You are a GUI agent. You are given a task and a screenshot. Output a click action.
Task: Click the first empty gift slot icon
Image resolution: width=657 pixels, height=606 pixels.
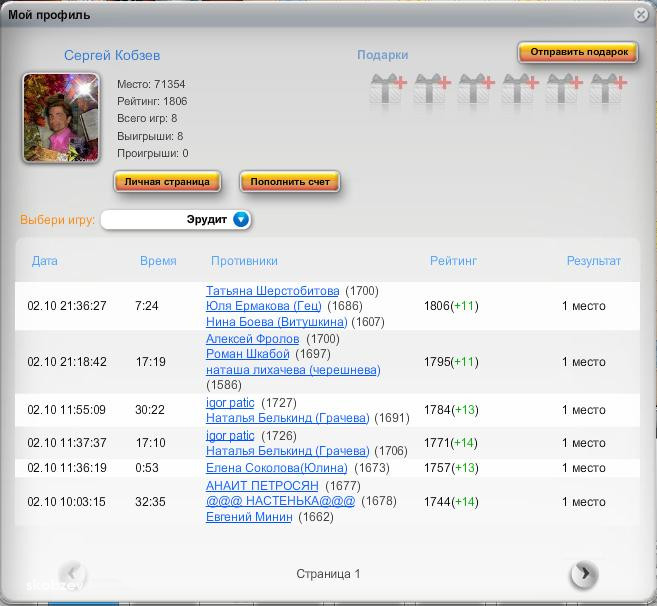(386, 89)
